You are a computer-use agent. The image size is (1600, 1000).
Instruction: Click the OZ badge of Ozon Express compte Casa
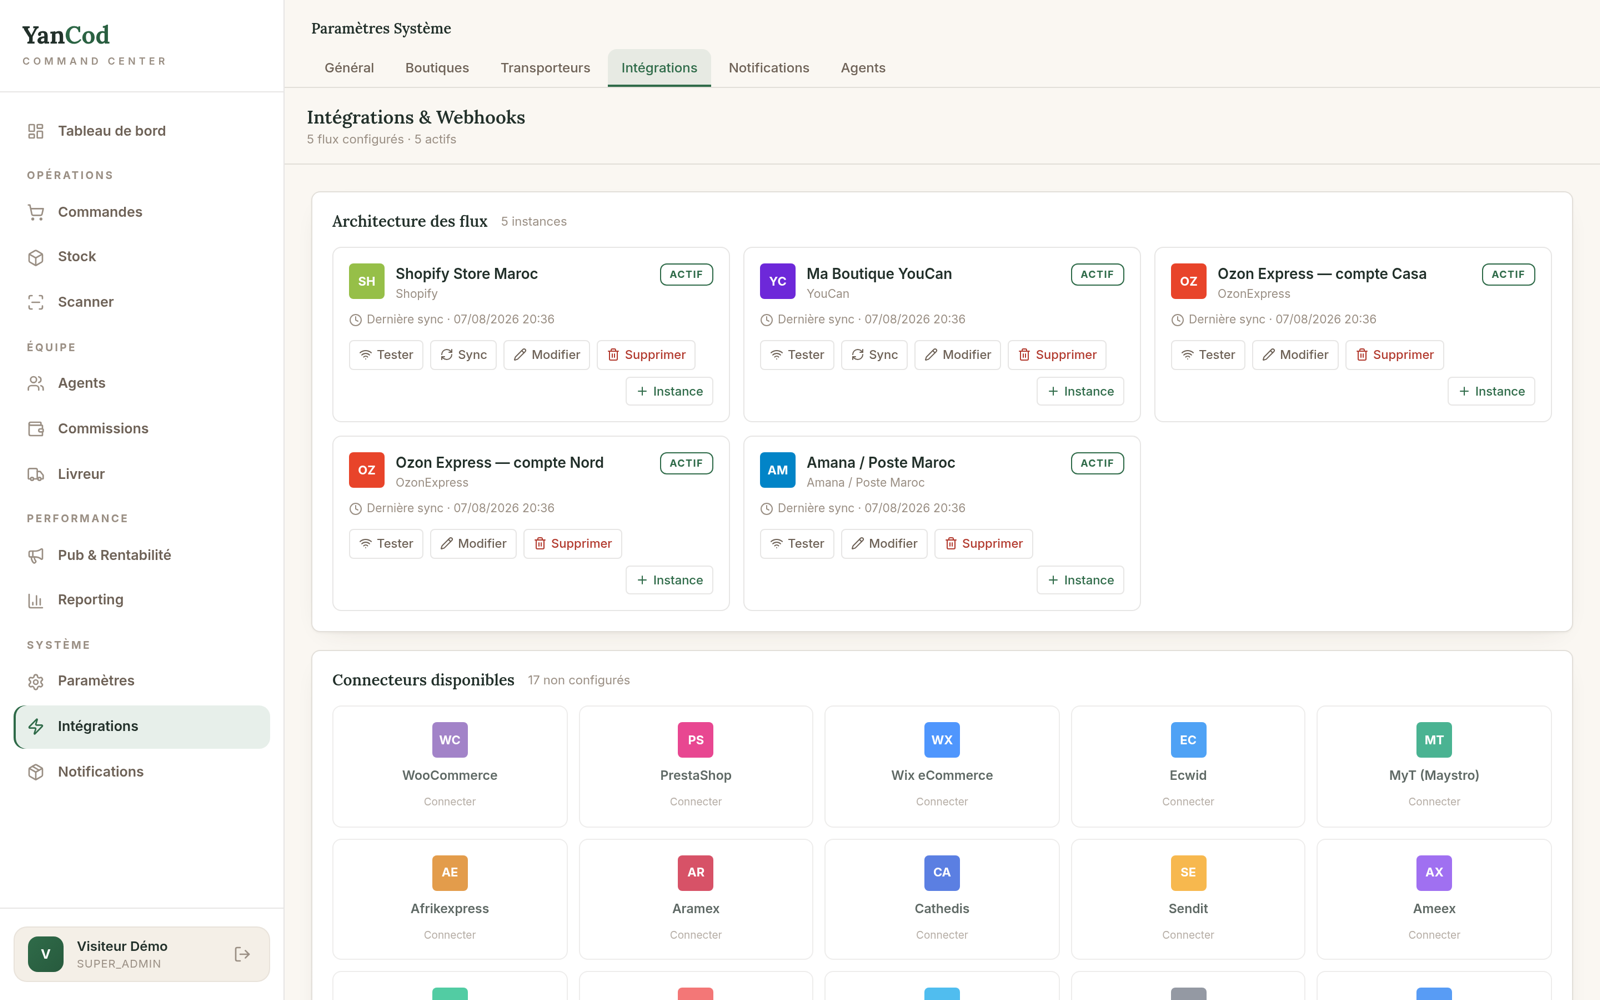click(x=1189, y=281)
